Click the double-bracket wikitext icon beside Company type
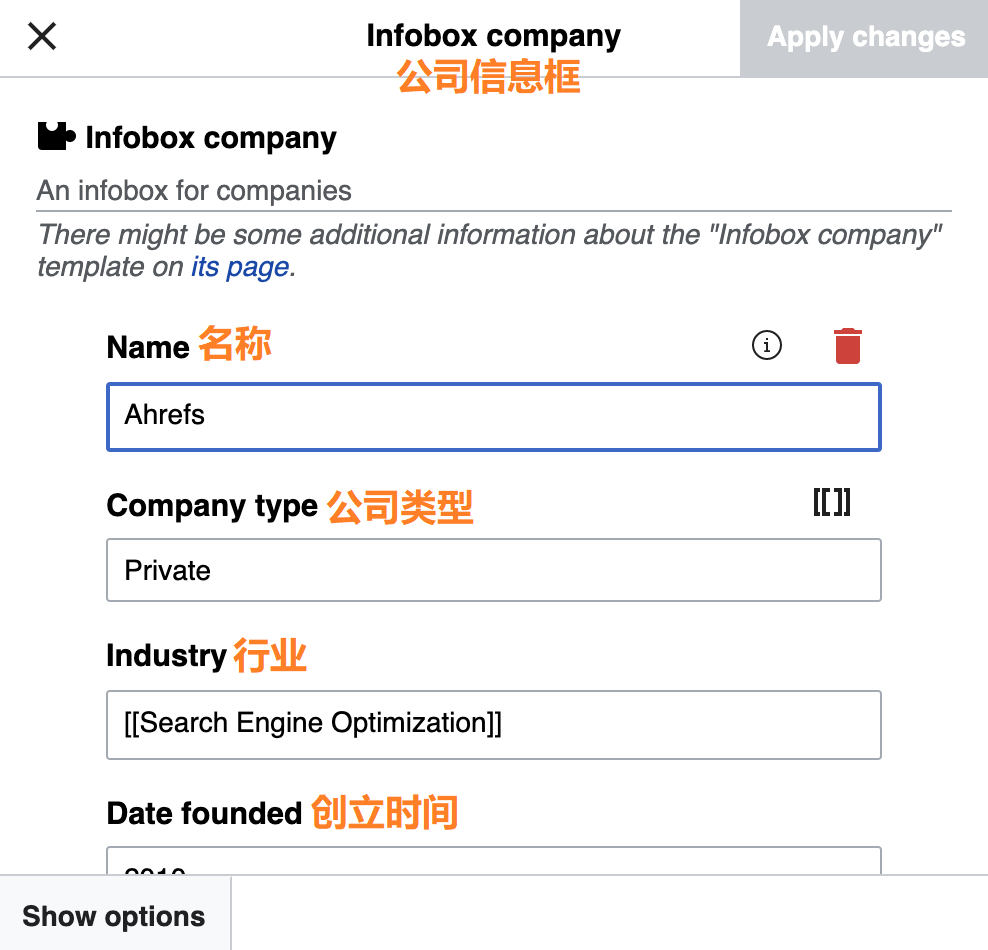Screen dimensions: 988x950 point(831,502)
